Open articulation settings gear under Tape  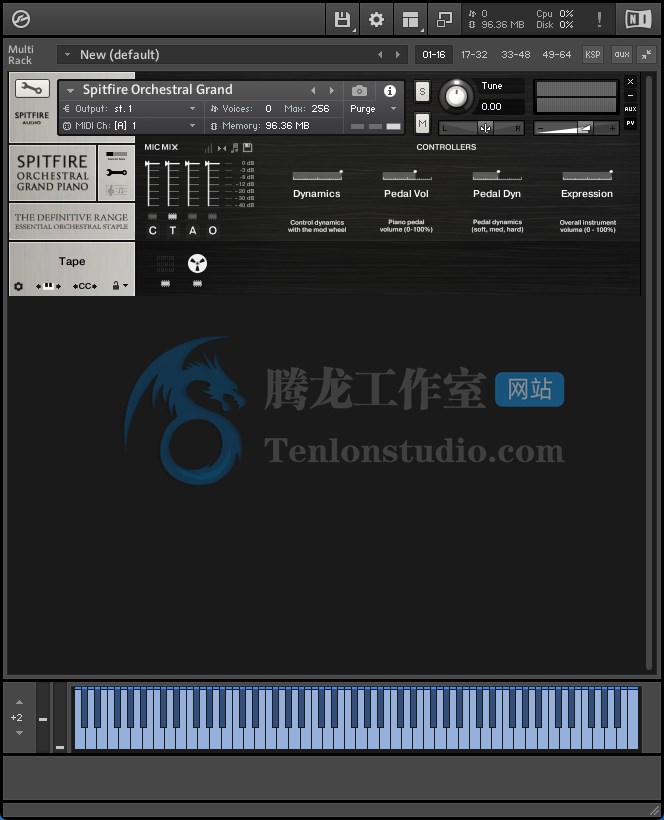click(18, 286)
